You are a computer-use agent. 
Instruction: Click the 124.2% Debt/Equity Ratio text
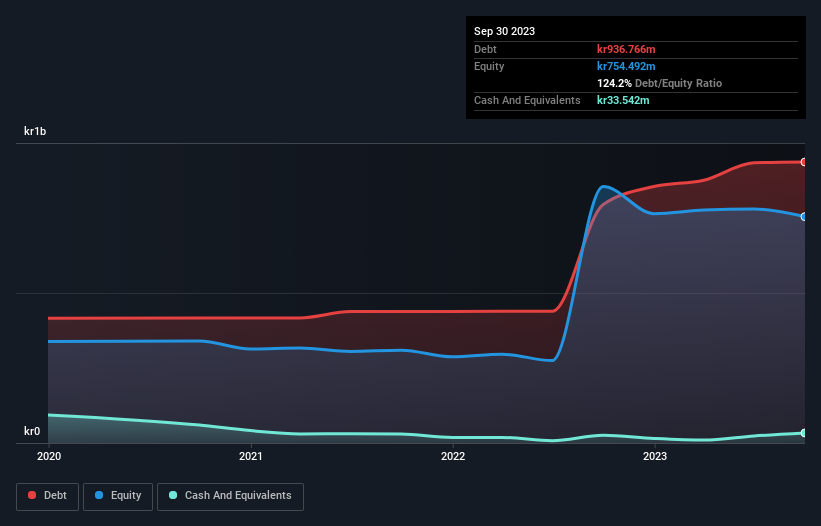pos(659,83)
